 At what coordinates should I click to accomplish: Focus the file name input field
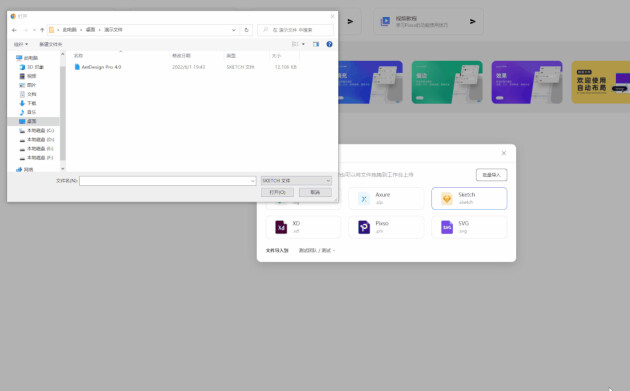[x=168, y=181]
